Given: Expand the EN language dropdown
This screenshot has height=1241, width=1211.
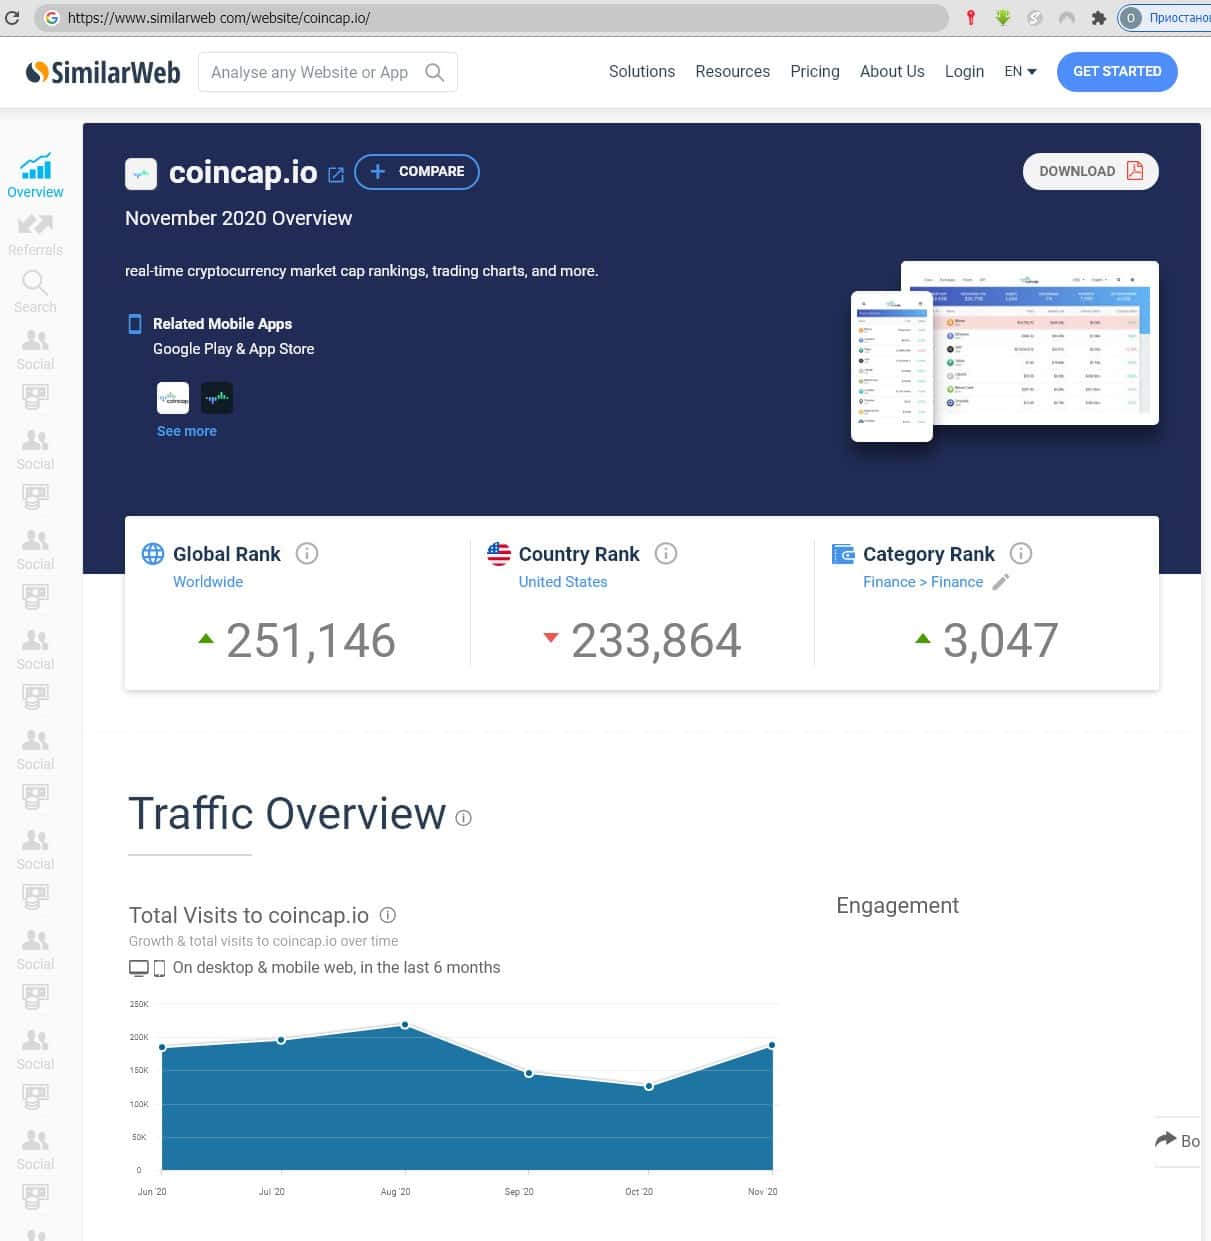Looking at the screenshot, I should pos(1020,72).
